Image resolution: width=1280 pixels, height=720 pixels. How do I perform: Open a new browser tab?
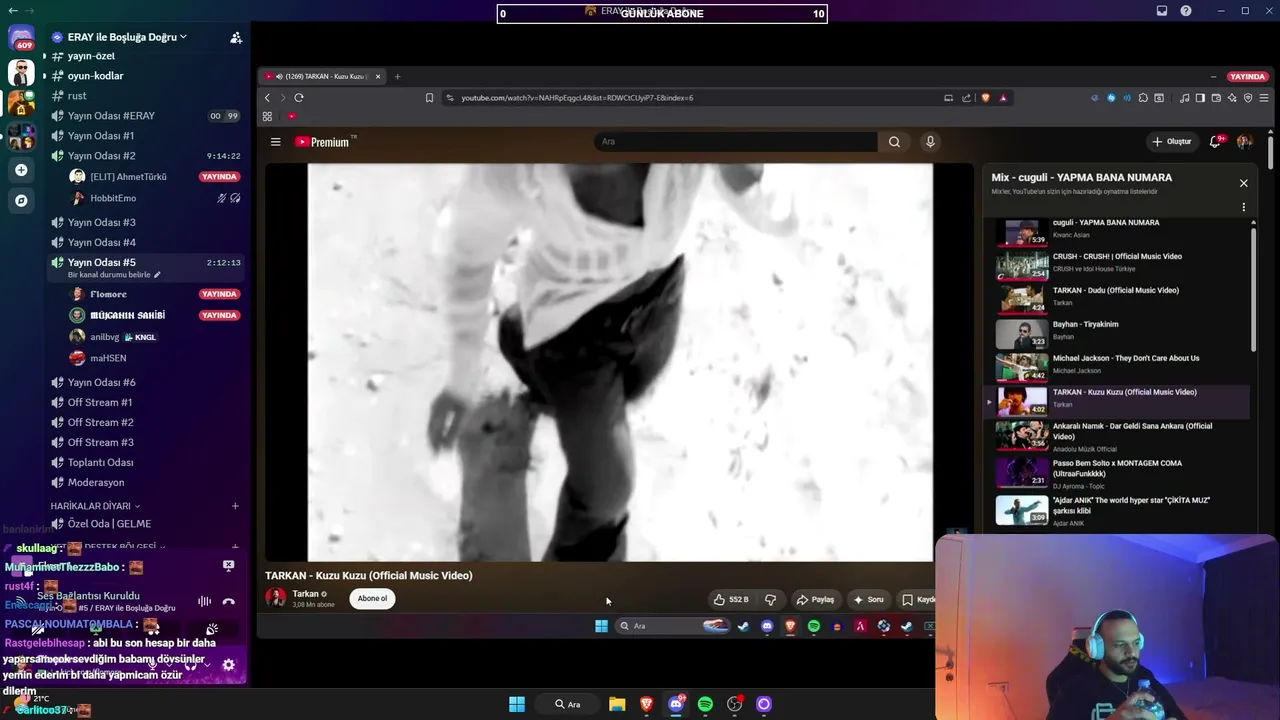click(397, 76)
